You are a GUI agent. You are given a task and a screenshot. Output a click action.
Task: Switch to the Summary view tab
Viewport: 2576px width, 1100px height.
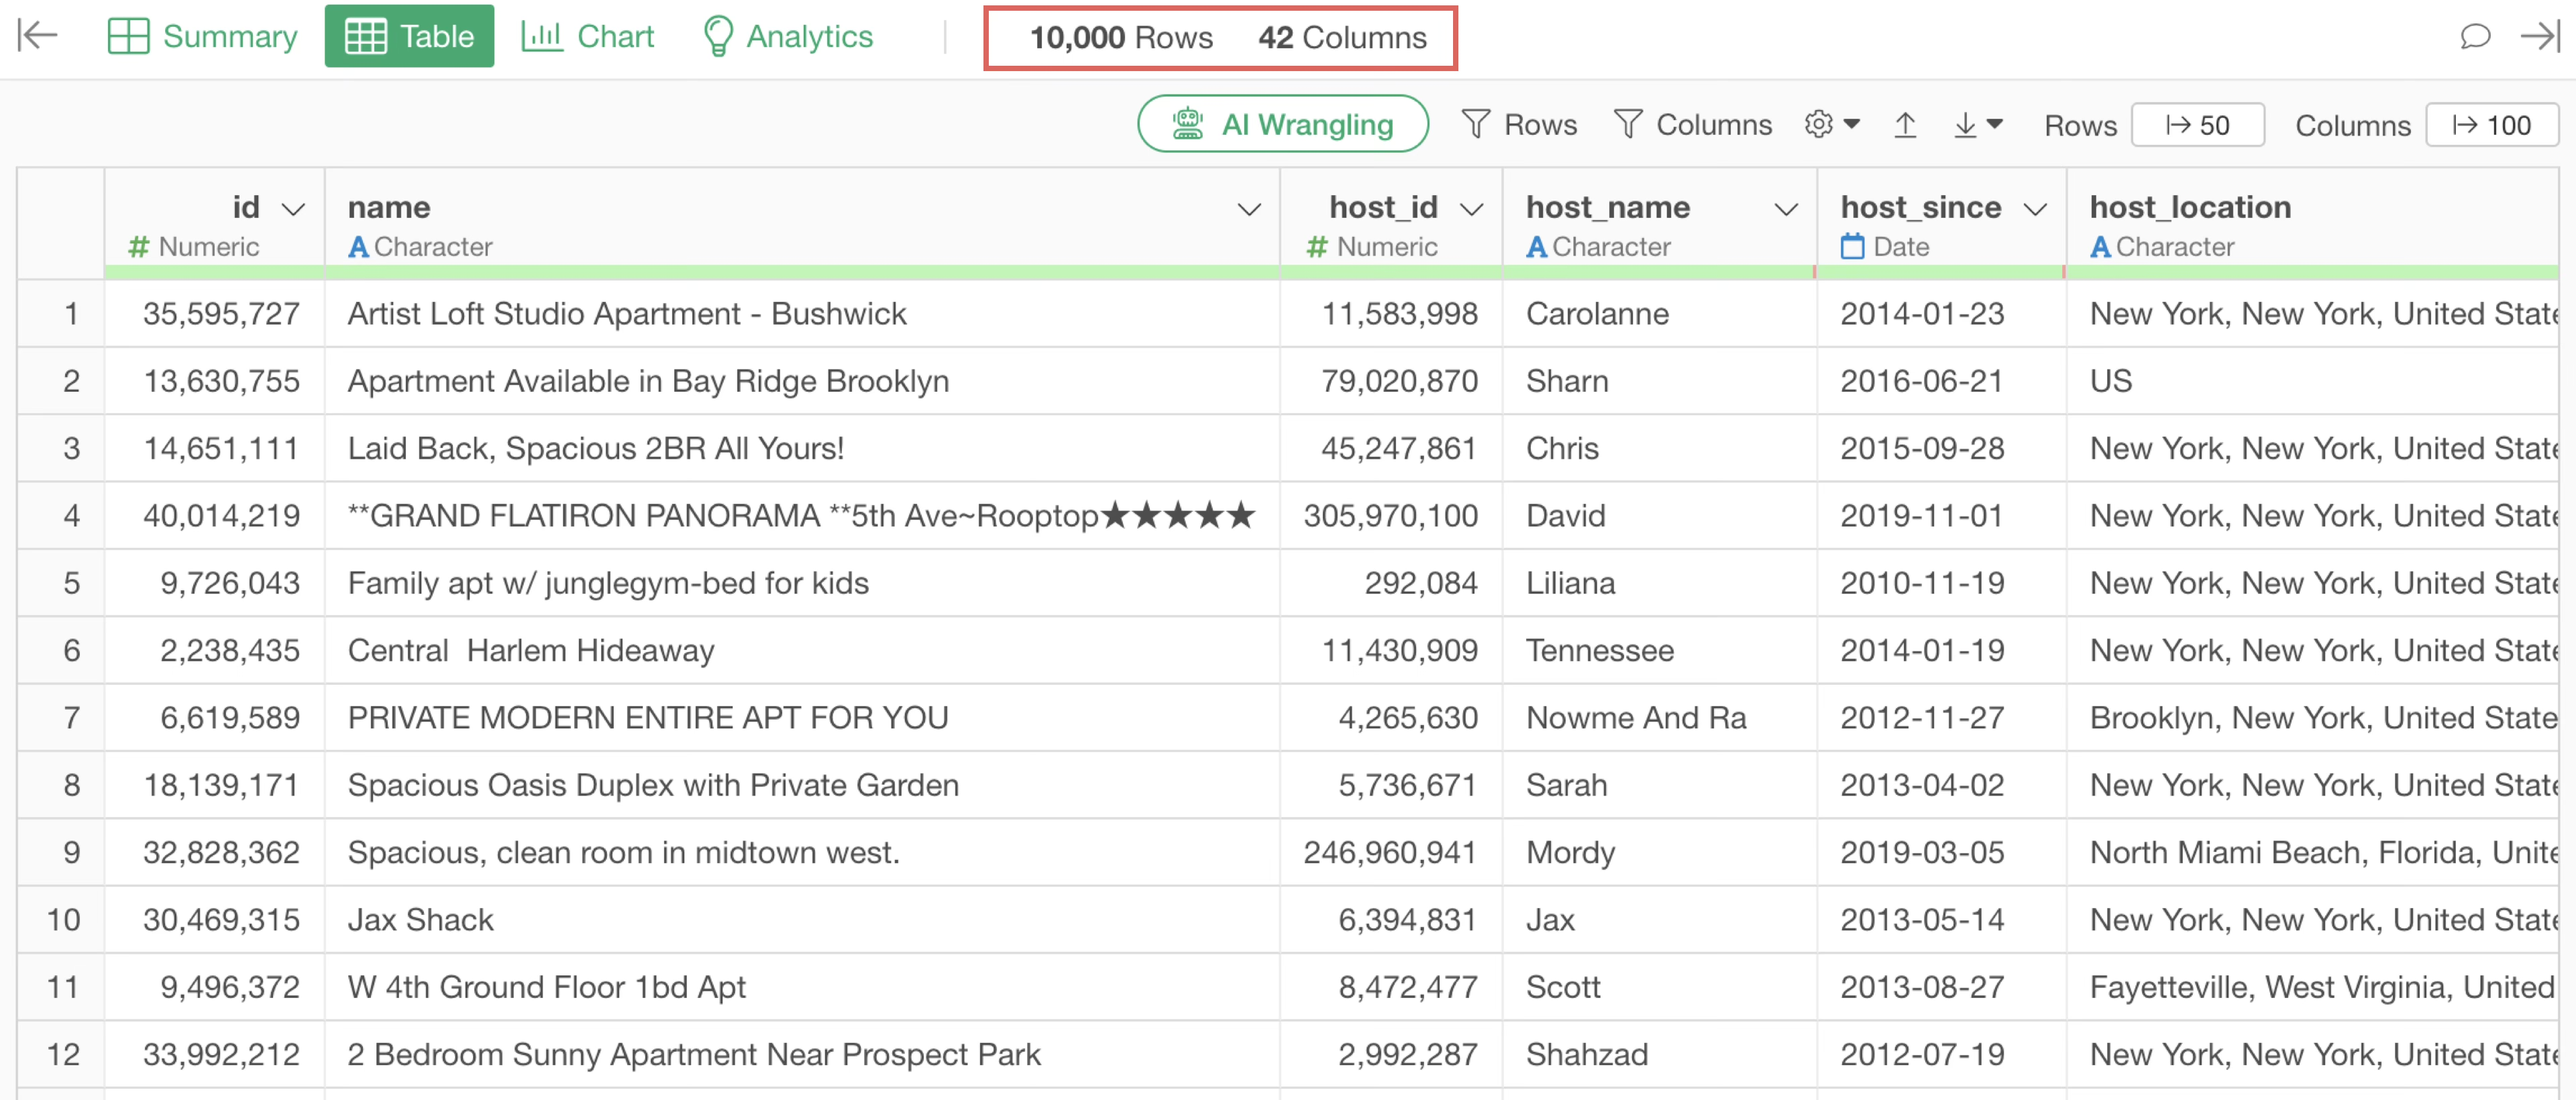coord(203,36)
